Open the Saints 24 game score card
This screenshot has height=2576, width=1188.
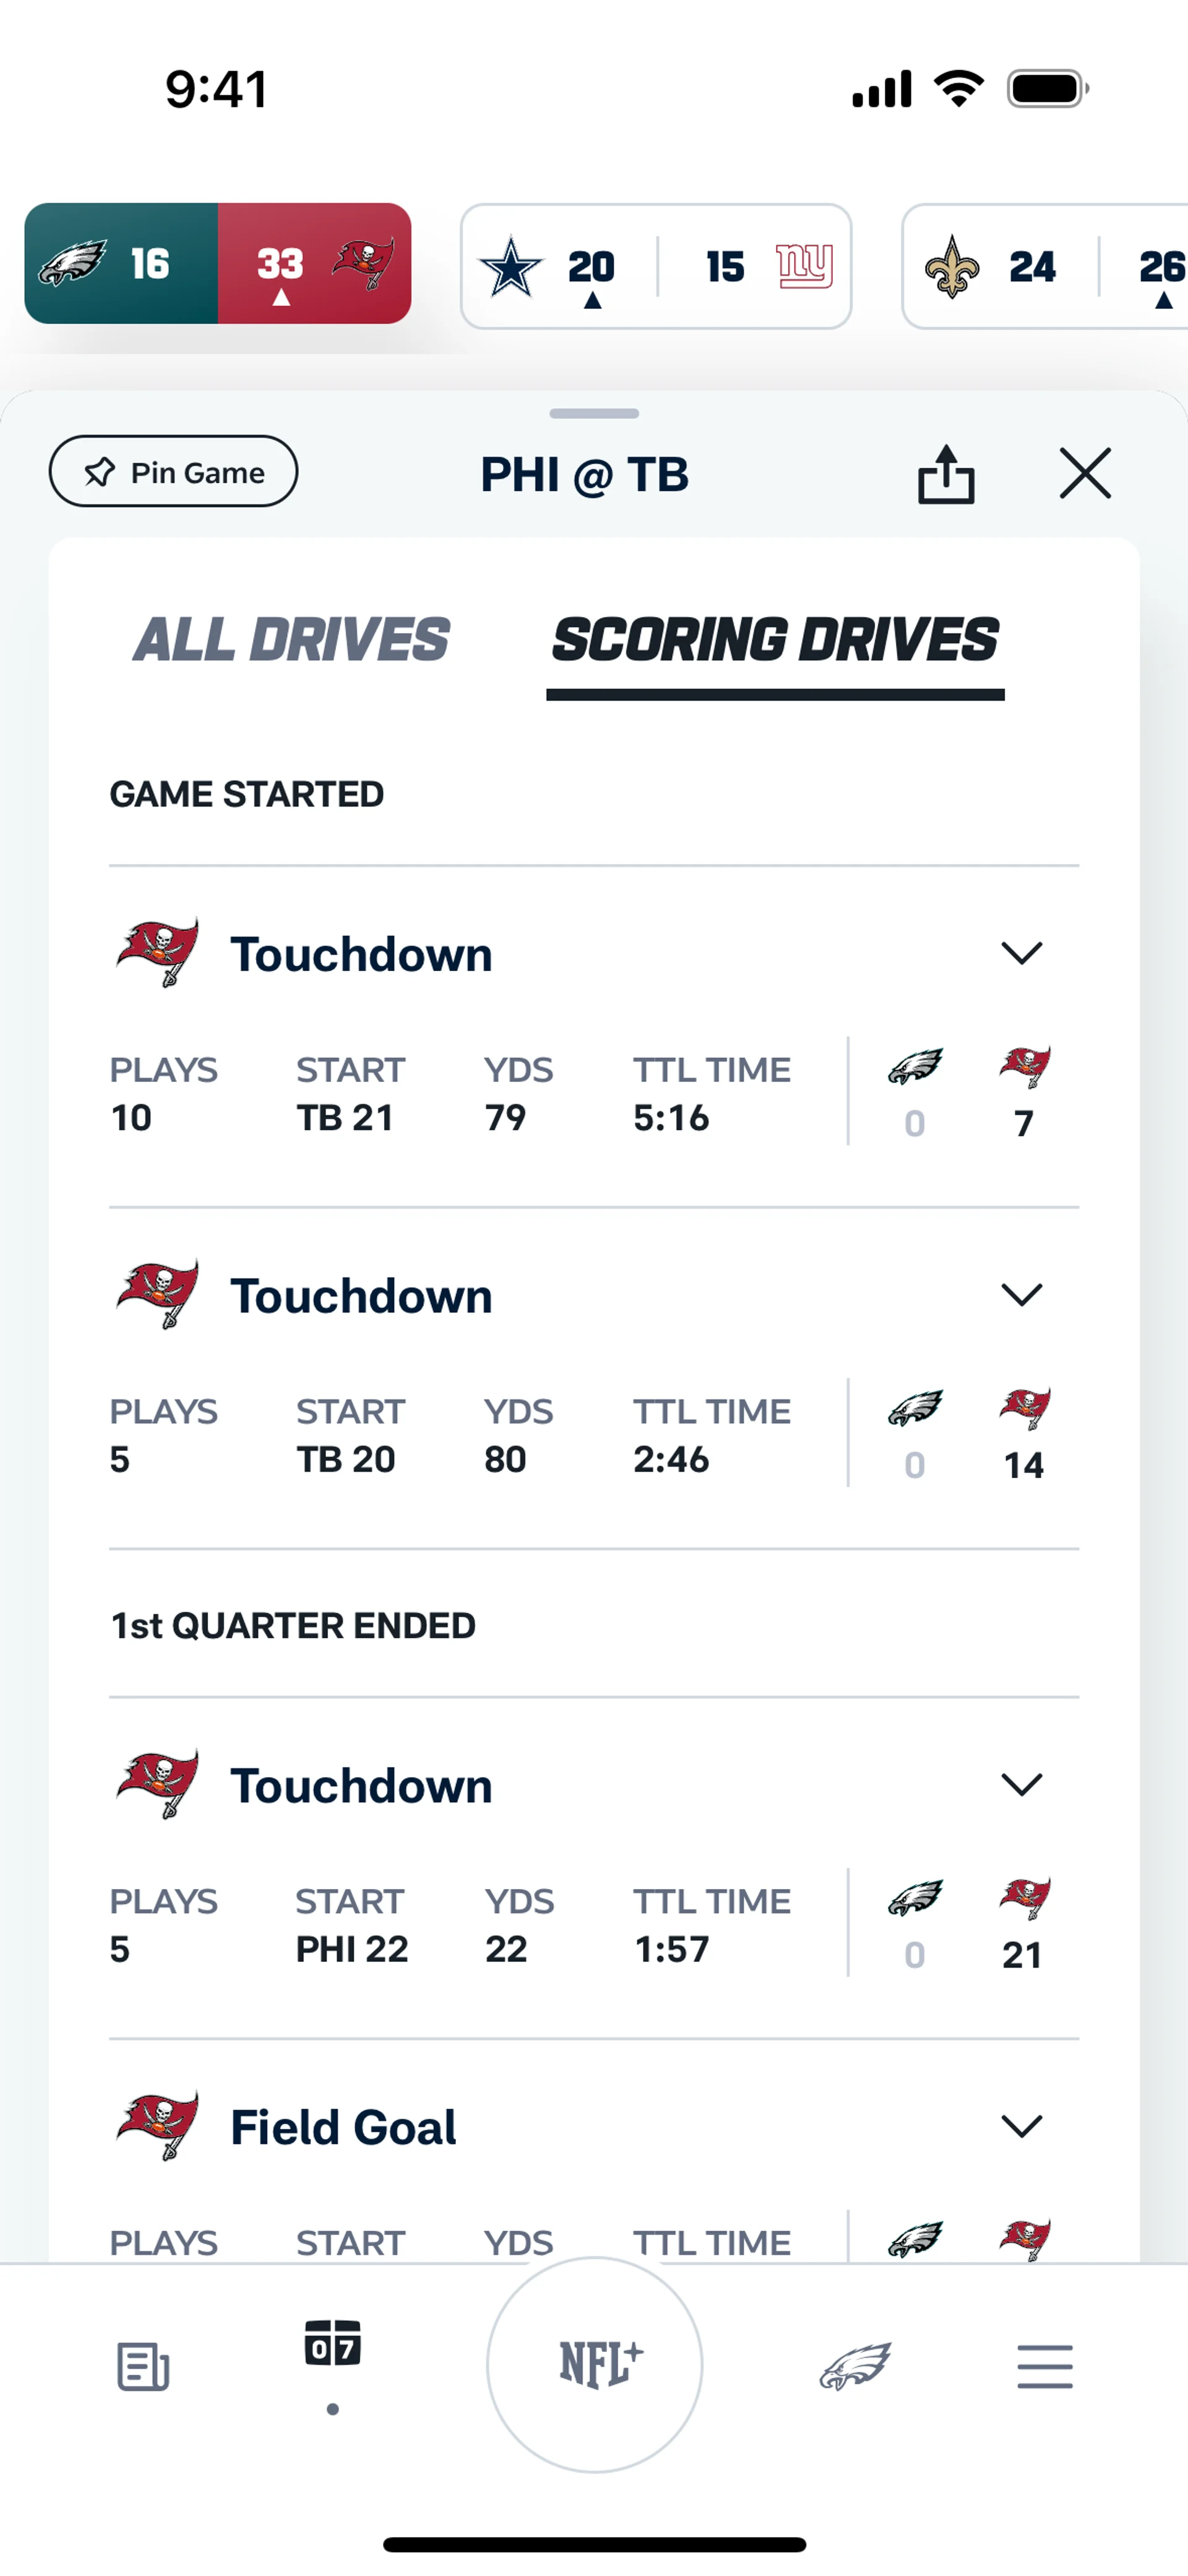[x=1044, y=266]
